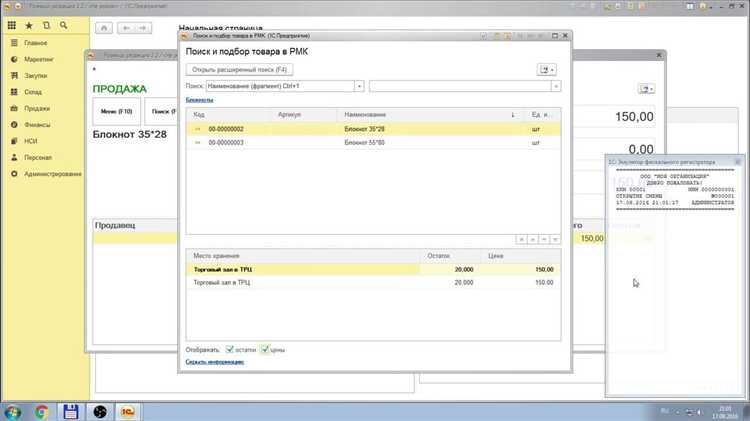750x421 pixels.
Task: Click the Скрыть информацию link
Action: (215, 362)
